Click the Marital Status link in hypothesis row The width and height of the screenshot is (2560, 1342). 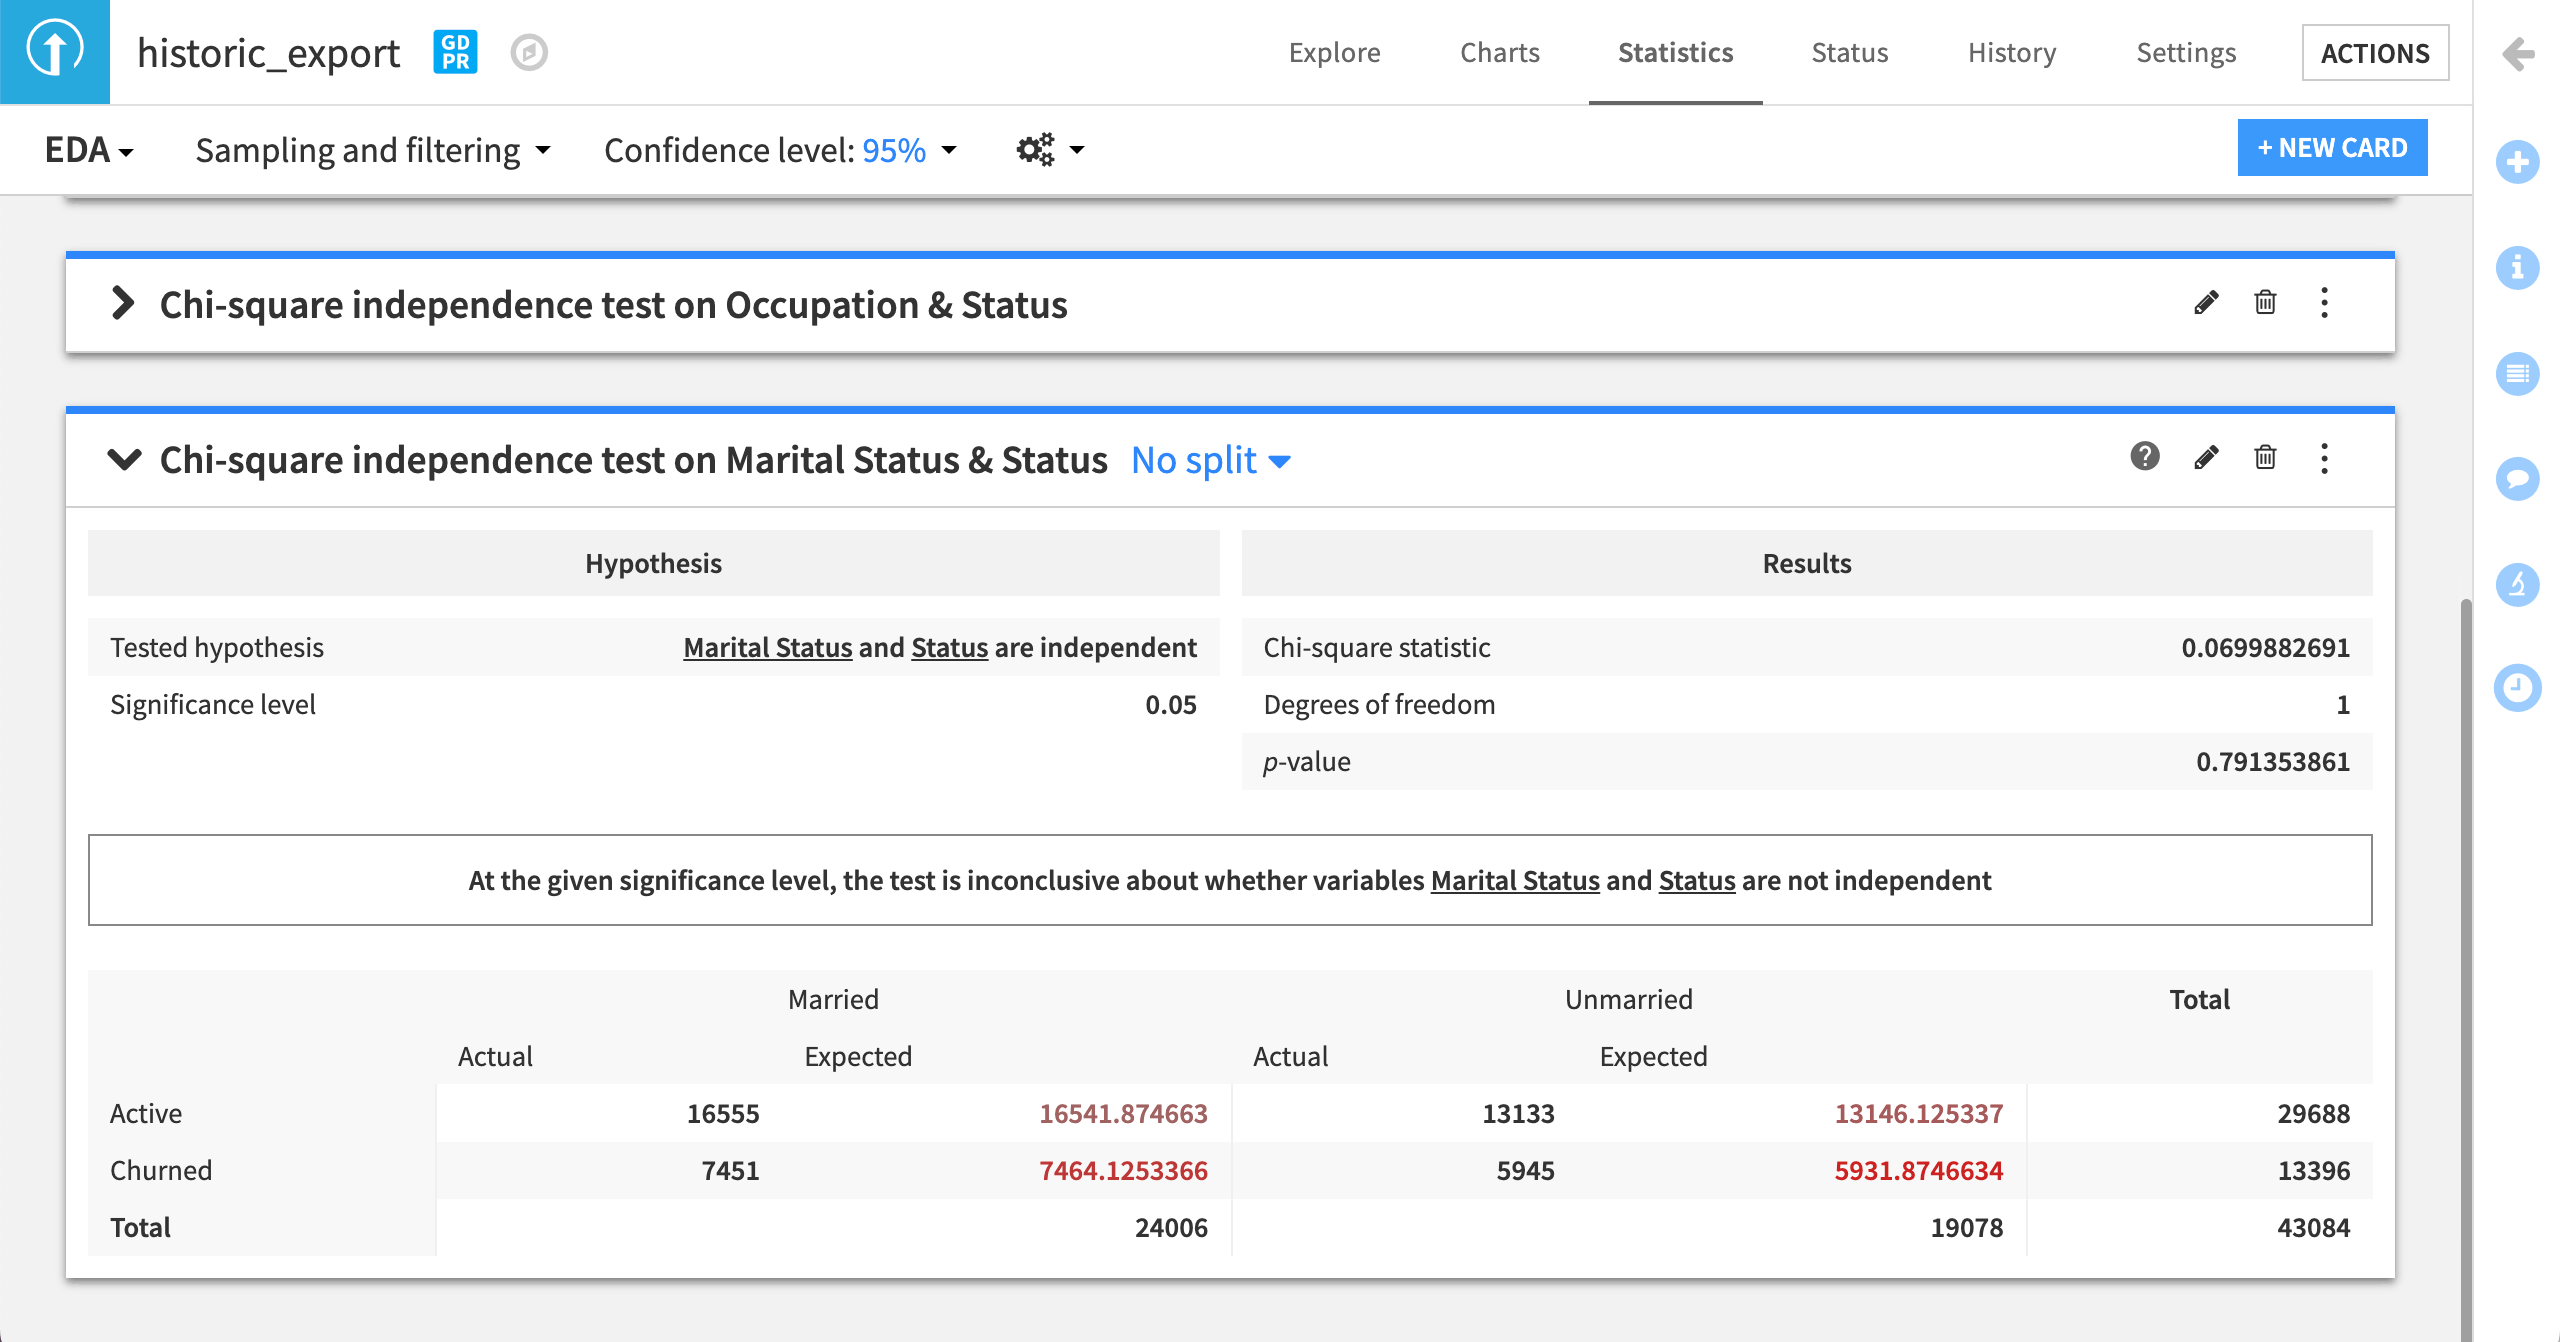pyautogui.click(x=767, y=648)
